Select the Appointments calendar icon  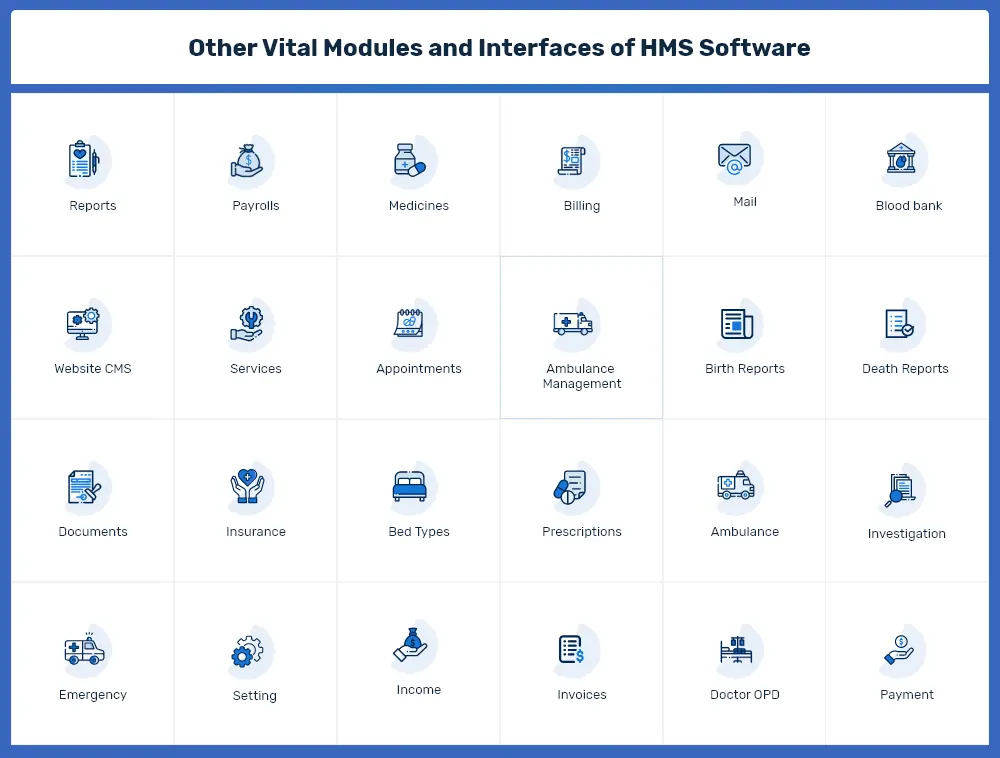pyautogui.click(x=409, y=323)
